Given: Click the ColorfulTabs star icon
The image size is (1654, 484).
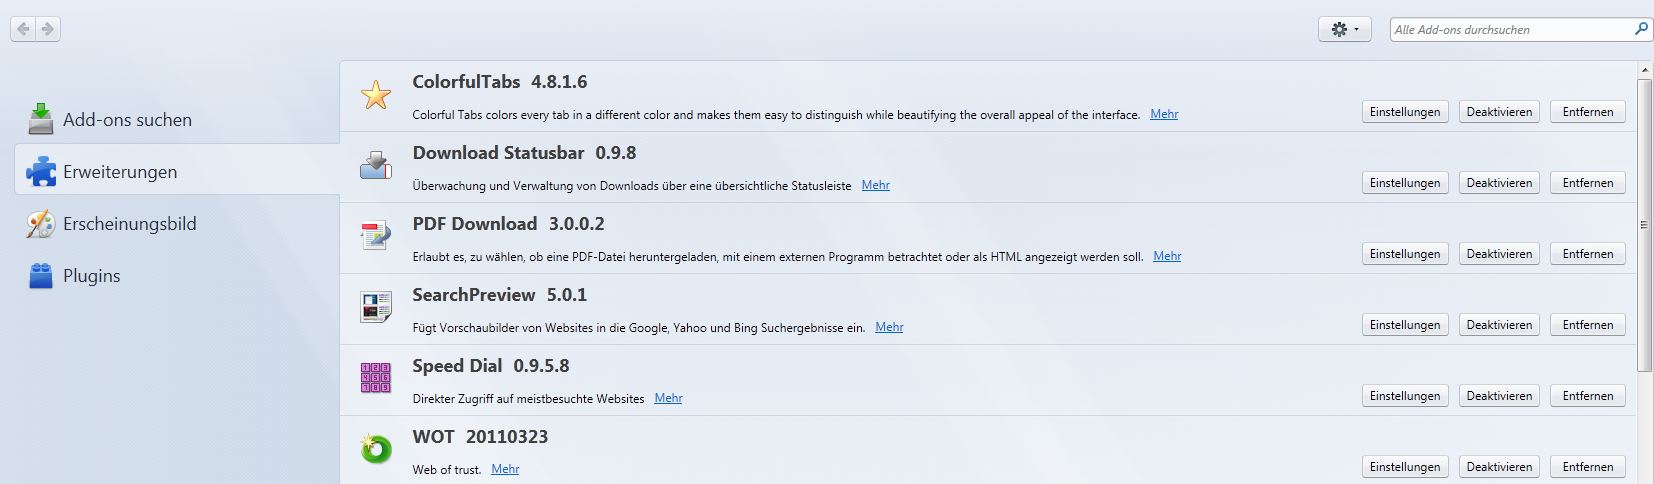Looking at the screenshot, I should coord(376,95).
